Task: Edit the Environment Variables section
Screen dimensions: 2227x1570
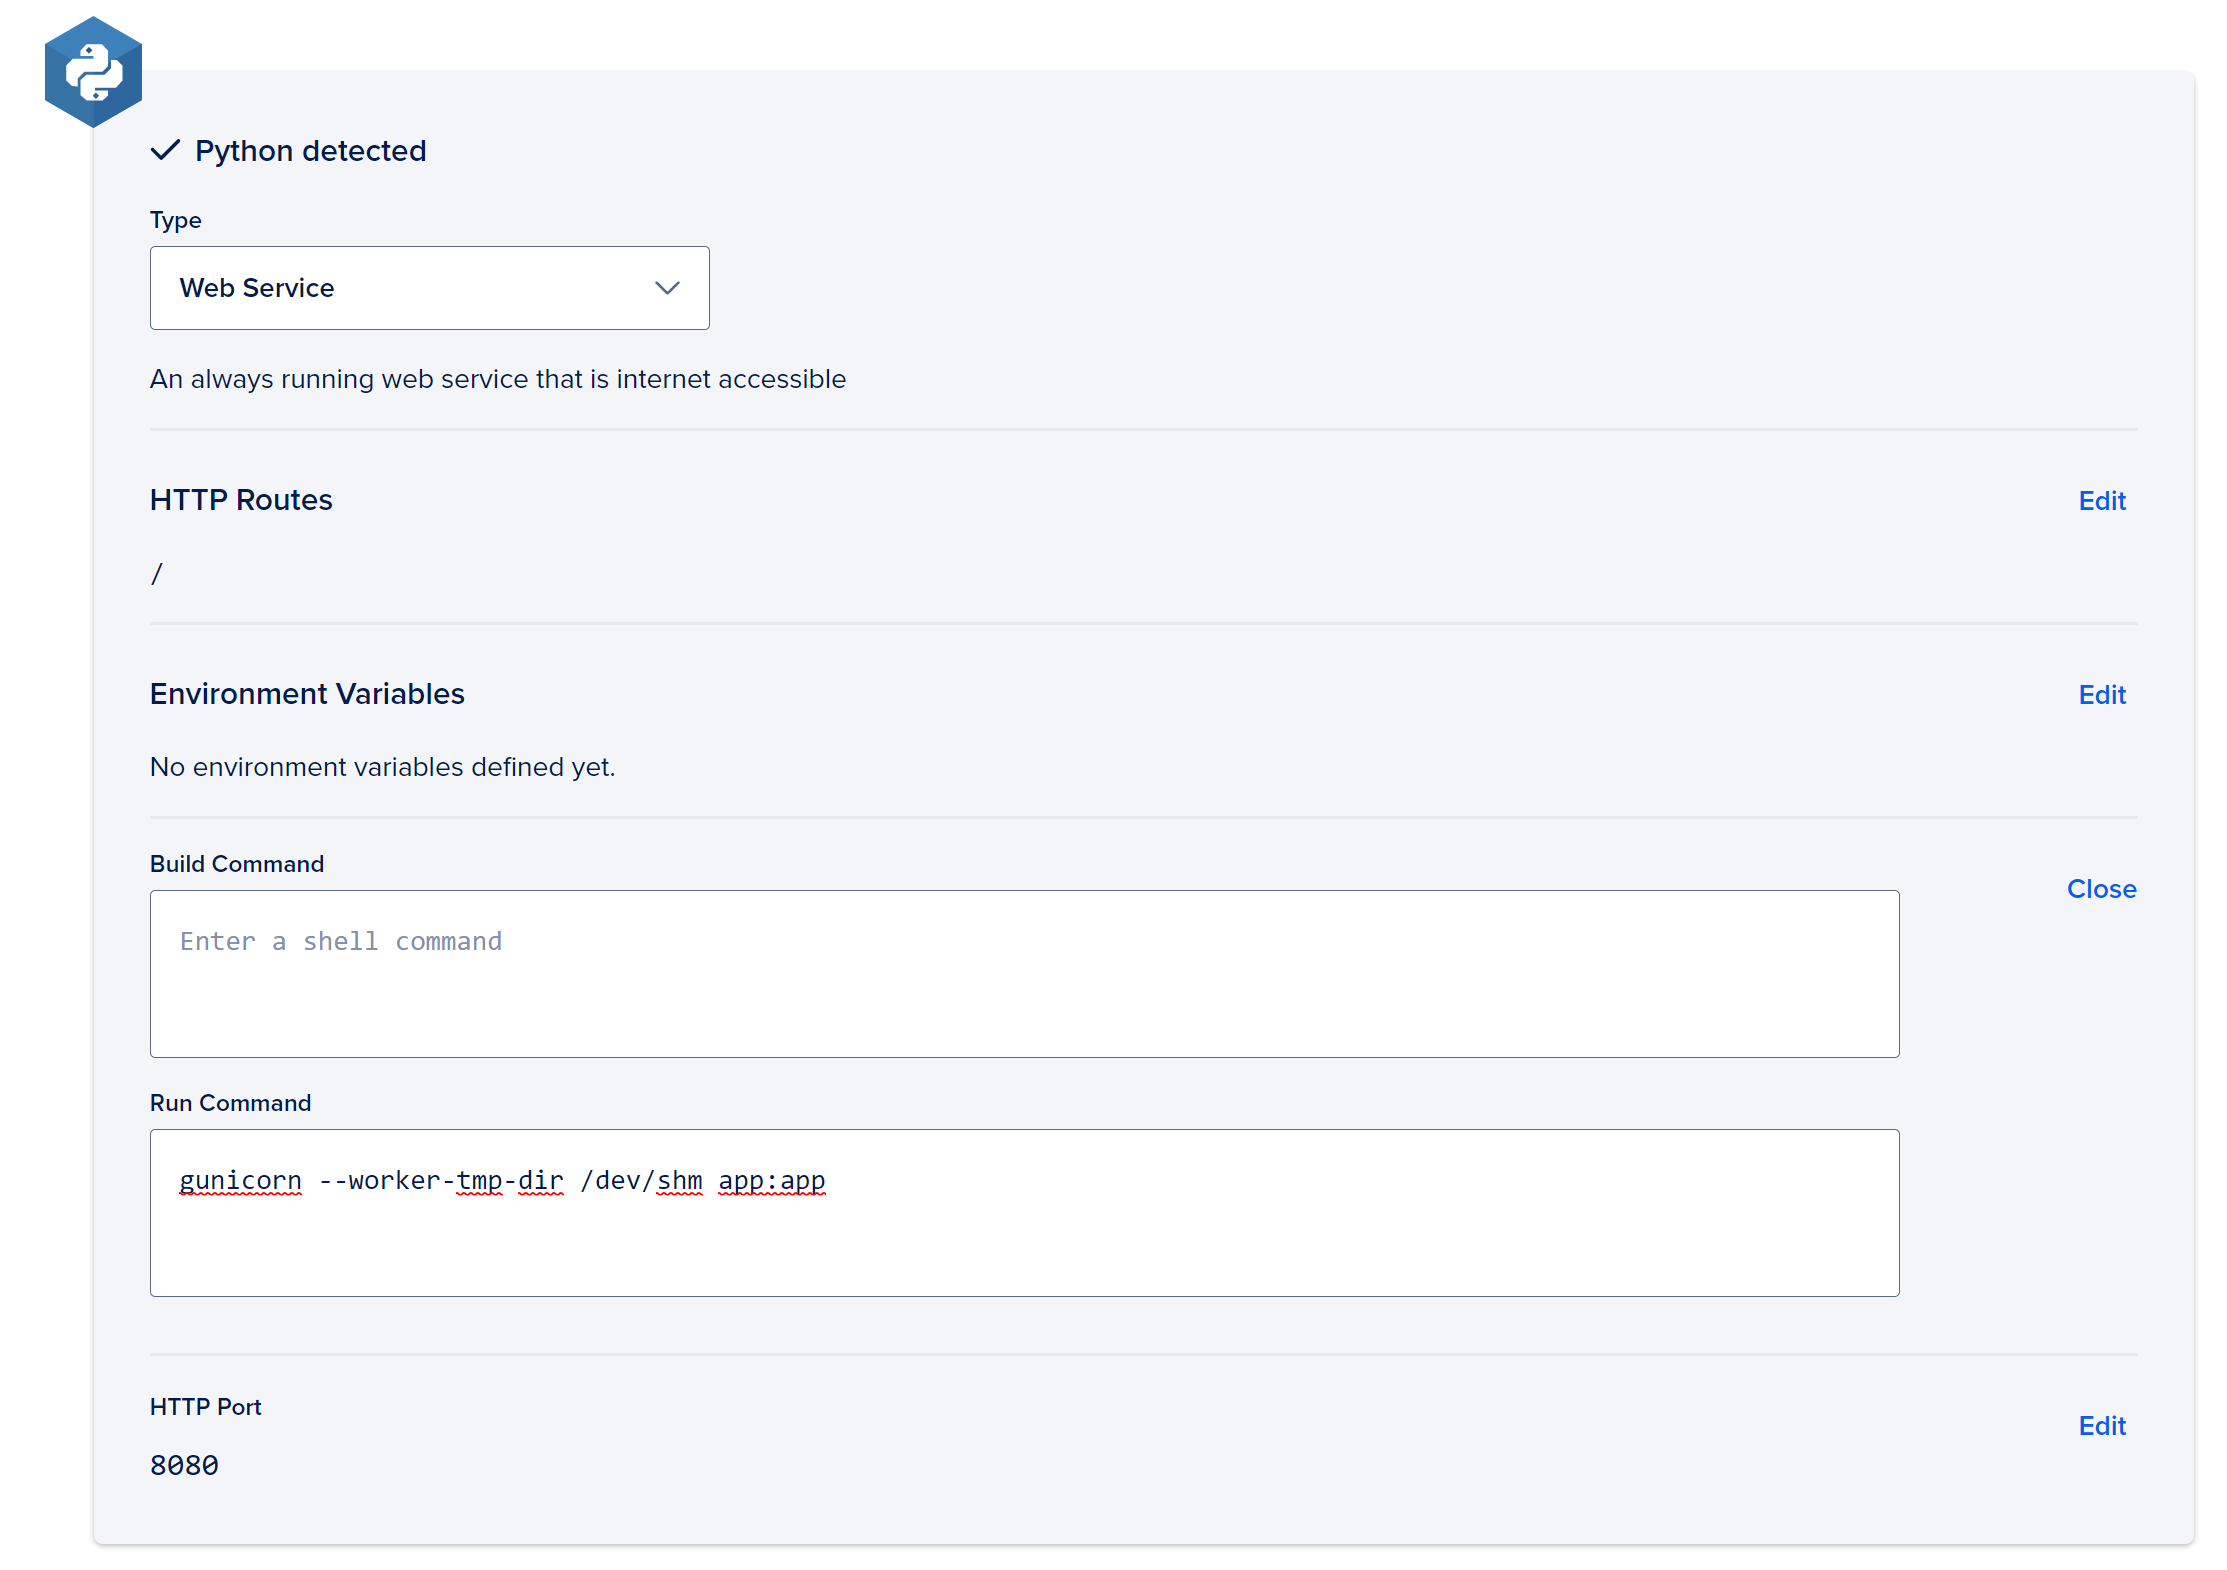Action: coord(2101,694)
